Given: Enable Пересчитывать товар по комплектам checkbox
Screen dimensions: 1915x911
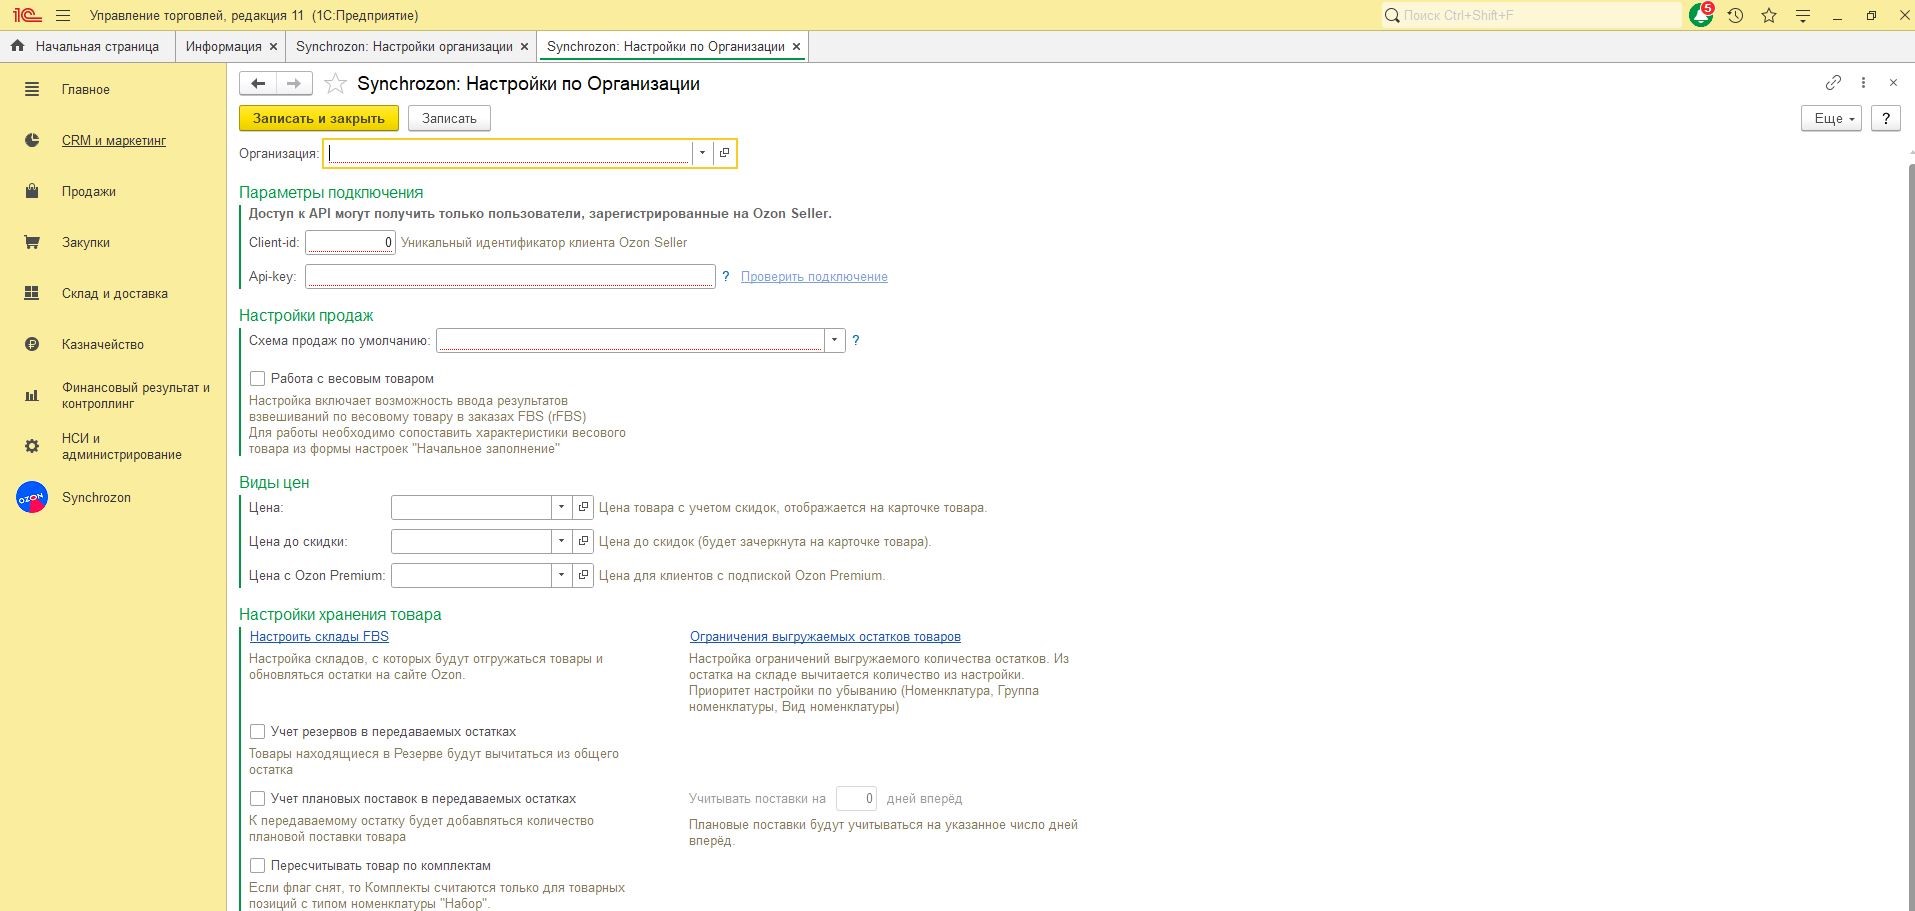Looking at the screenshot, I should coord(258,866).
